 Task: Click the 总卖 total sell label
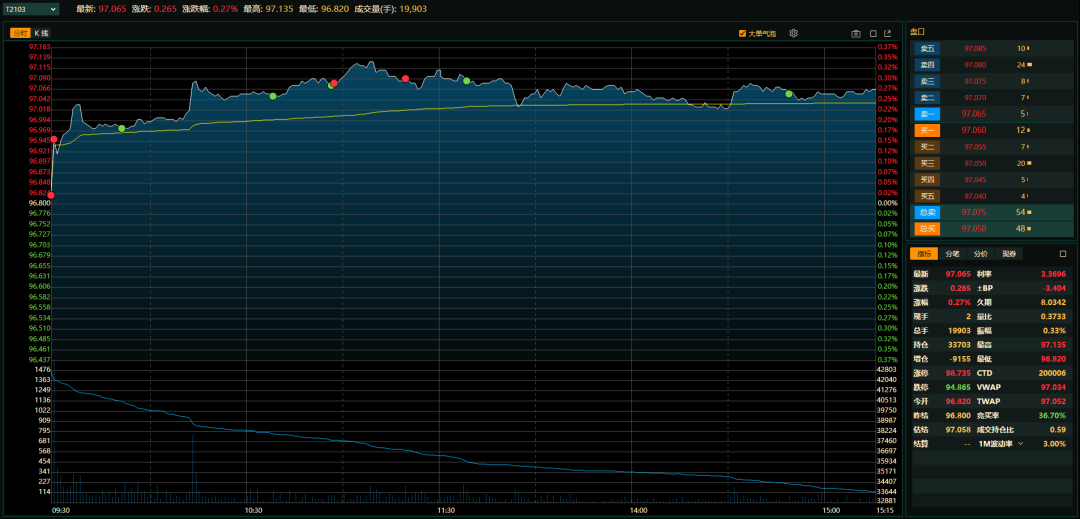(927, 212)
